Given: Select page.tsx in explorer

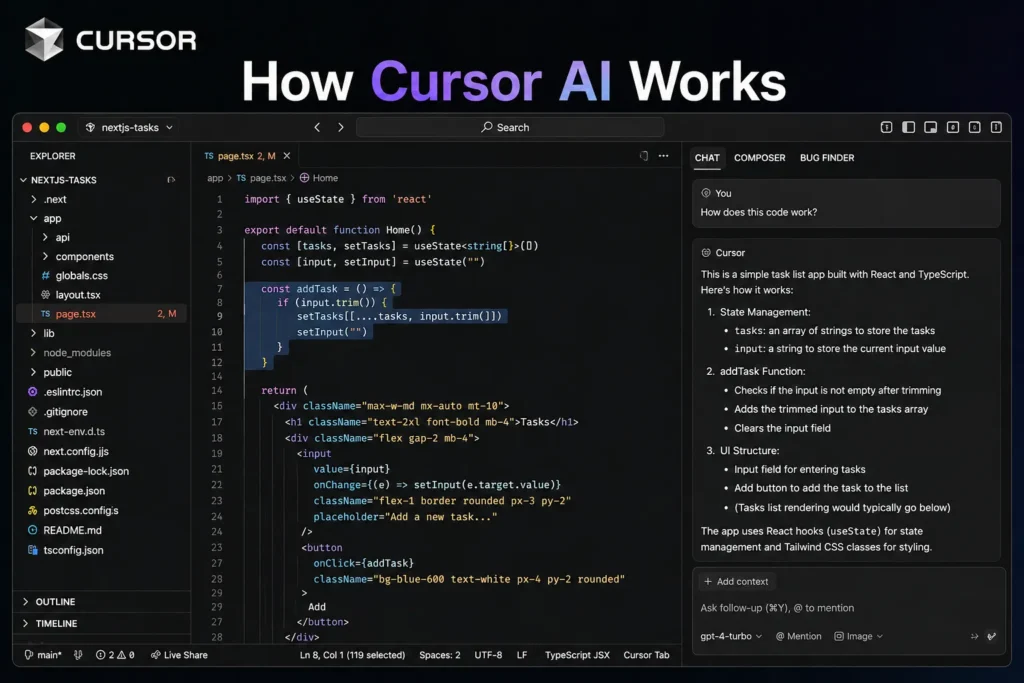Looking at the screenshot, I should (x=101, y=314).
